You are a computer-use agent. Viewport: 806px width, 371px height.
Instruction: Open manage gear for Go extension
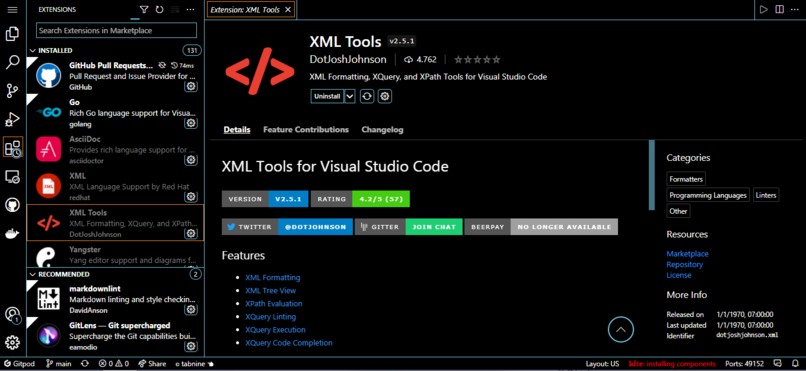[191, 123]
